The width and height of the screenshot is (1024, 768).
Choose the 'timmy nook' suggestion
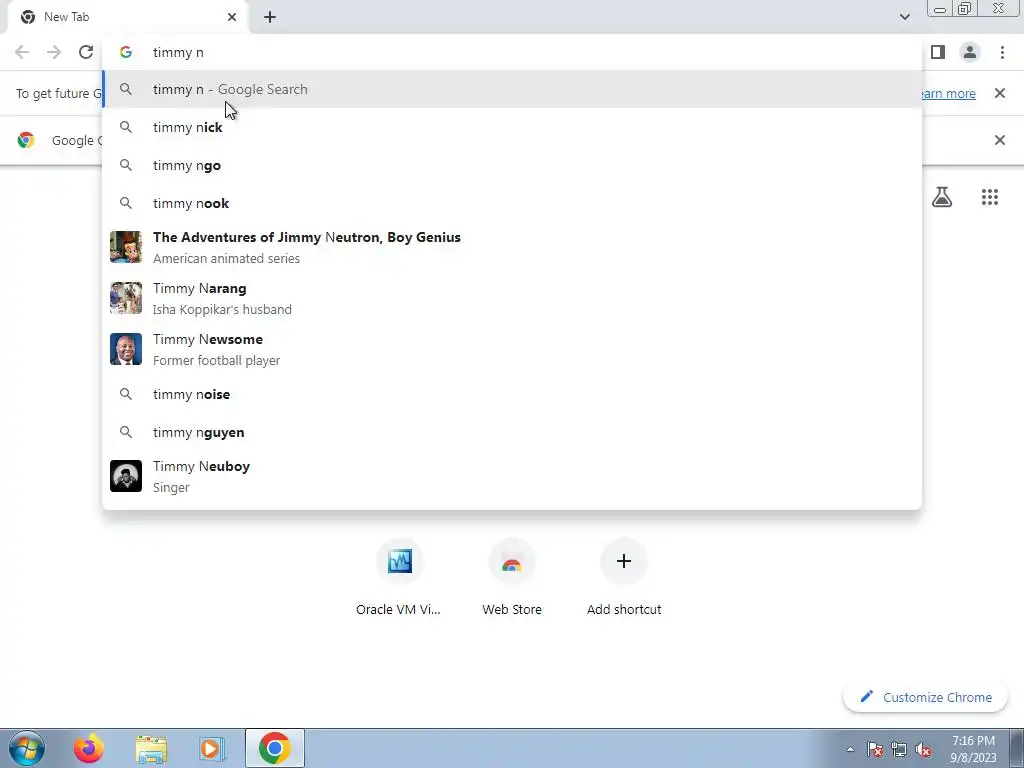pyautogui.click(x=512, y=203)
